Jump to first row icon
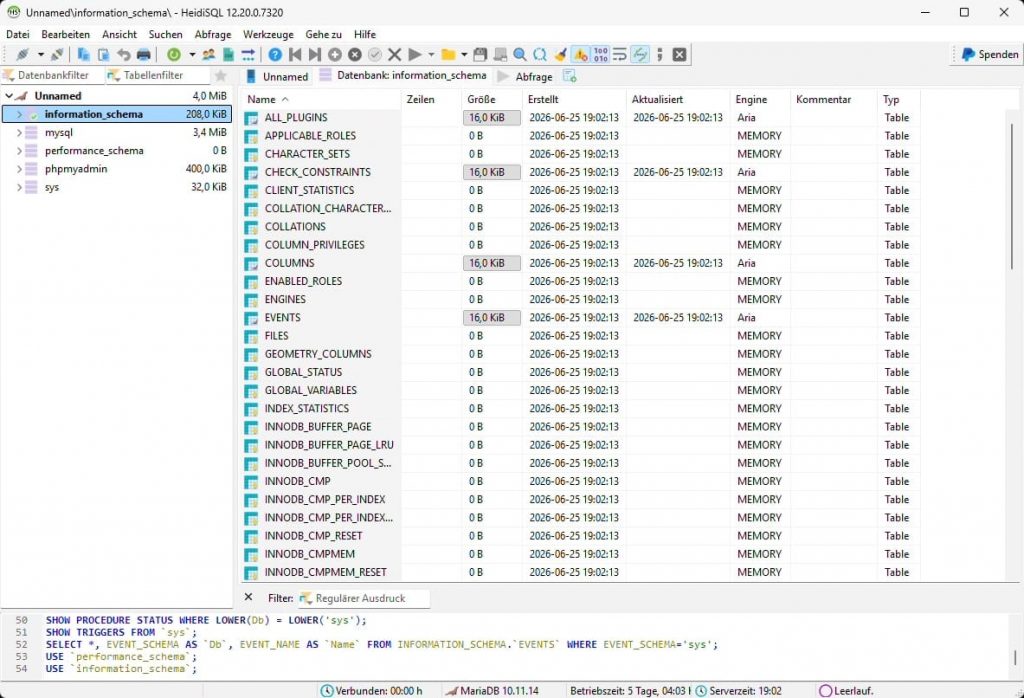The image size is (1024, 698). [295, 55]
